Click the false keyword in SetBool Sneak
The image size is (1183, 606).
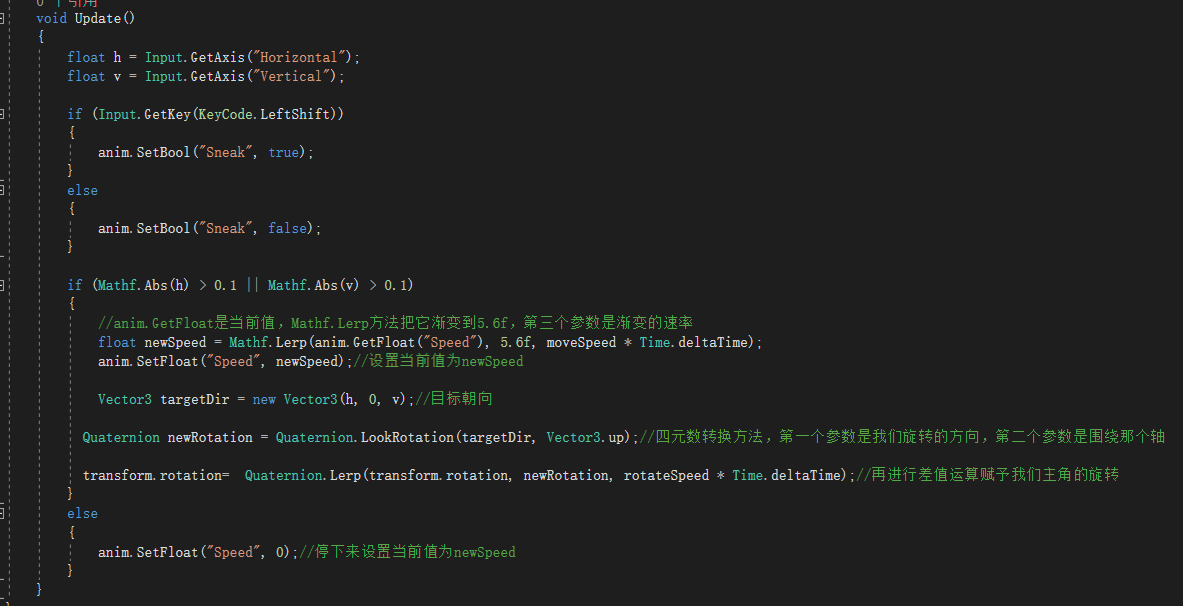click(x=288, y=228)
